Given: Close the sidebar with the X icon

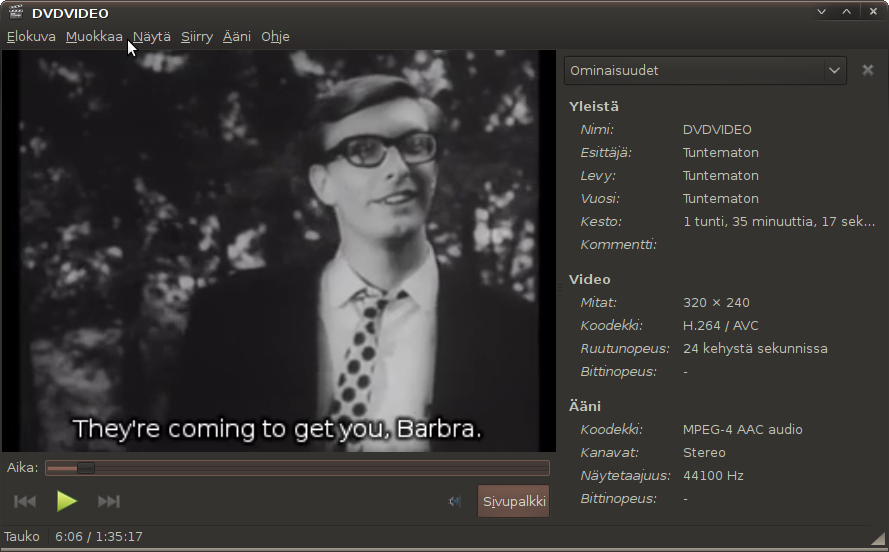Looking at the screenshot, I should click(x=868, y=71).
